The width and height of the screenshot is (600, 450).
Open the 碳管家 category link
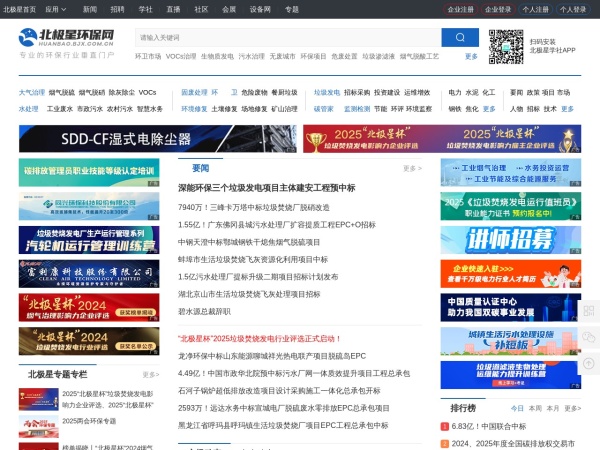coord(324,109)
